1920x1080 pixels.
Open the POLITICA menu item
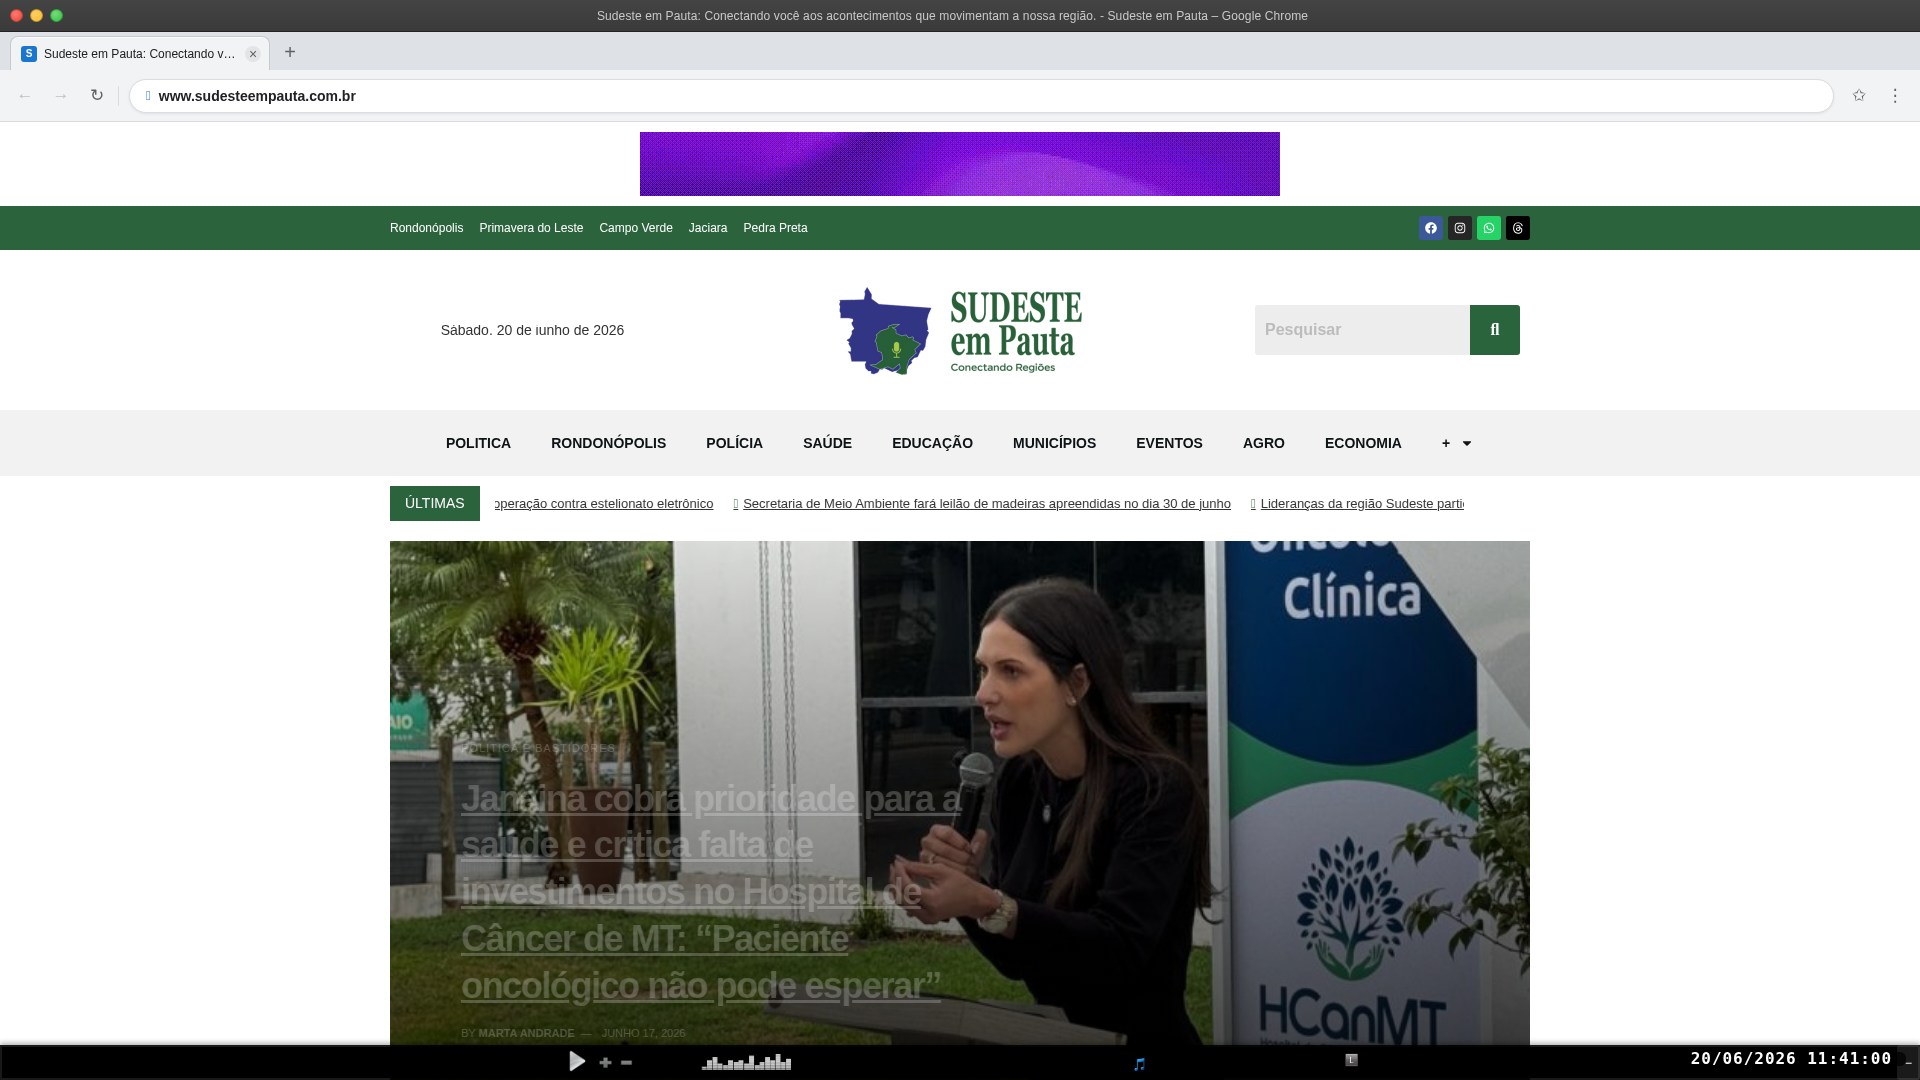(478, 443)
